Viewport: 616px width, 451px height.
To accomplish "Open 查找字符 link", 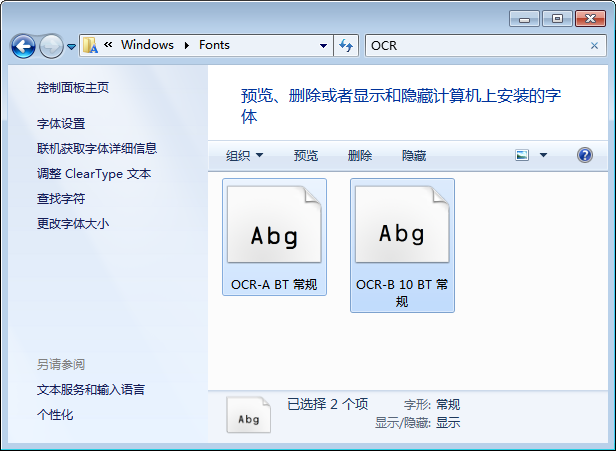I will [61, 199].
